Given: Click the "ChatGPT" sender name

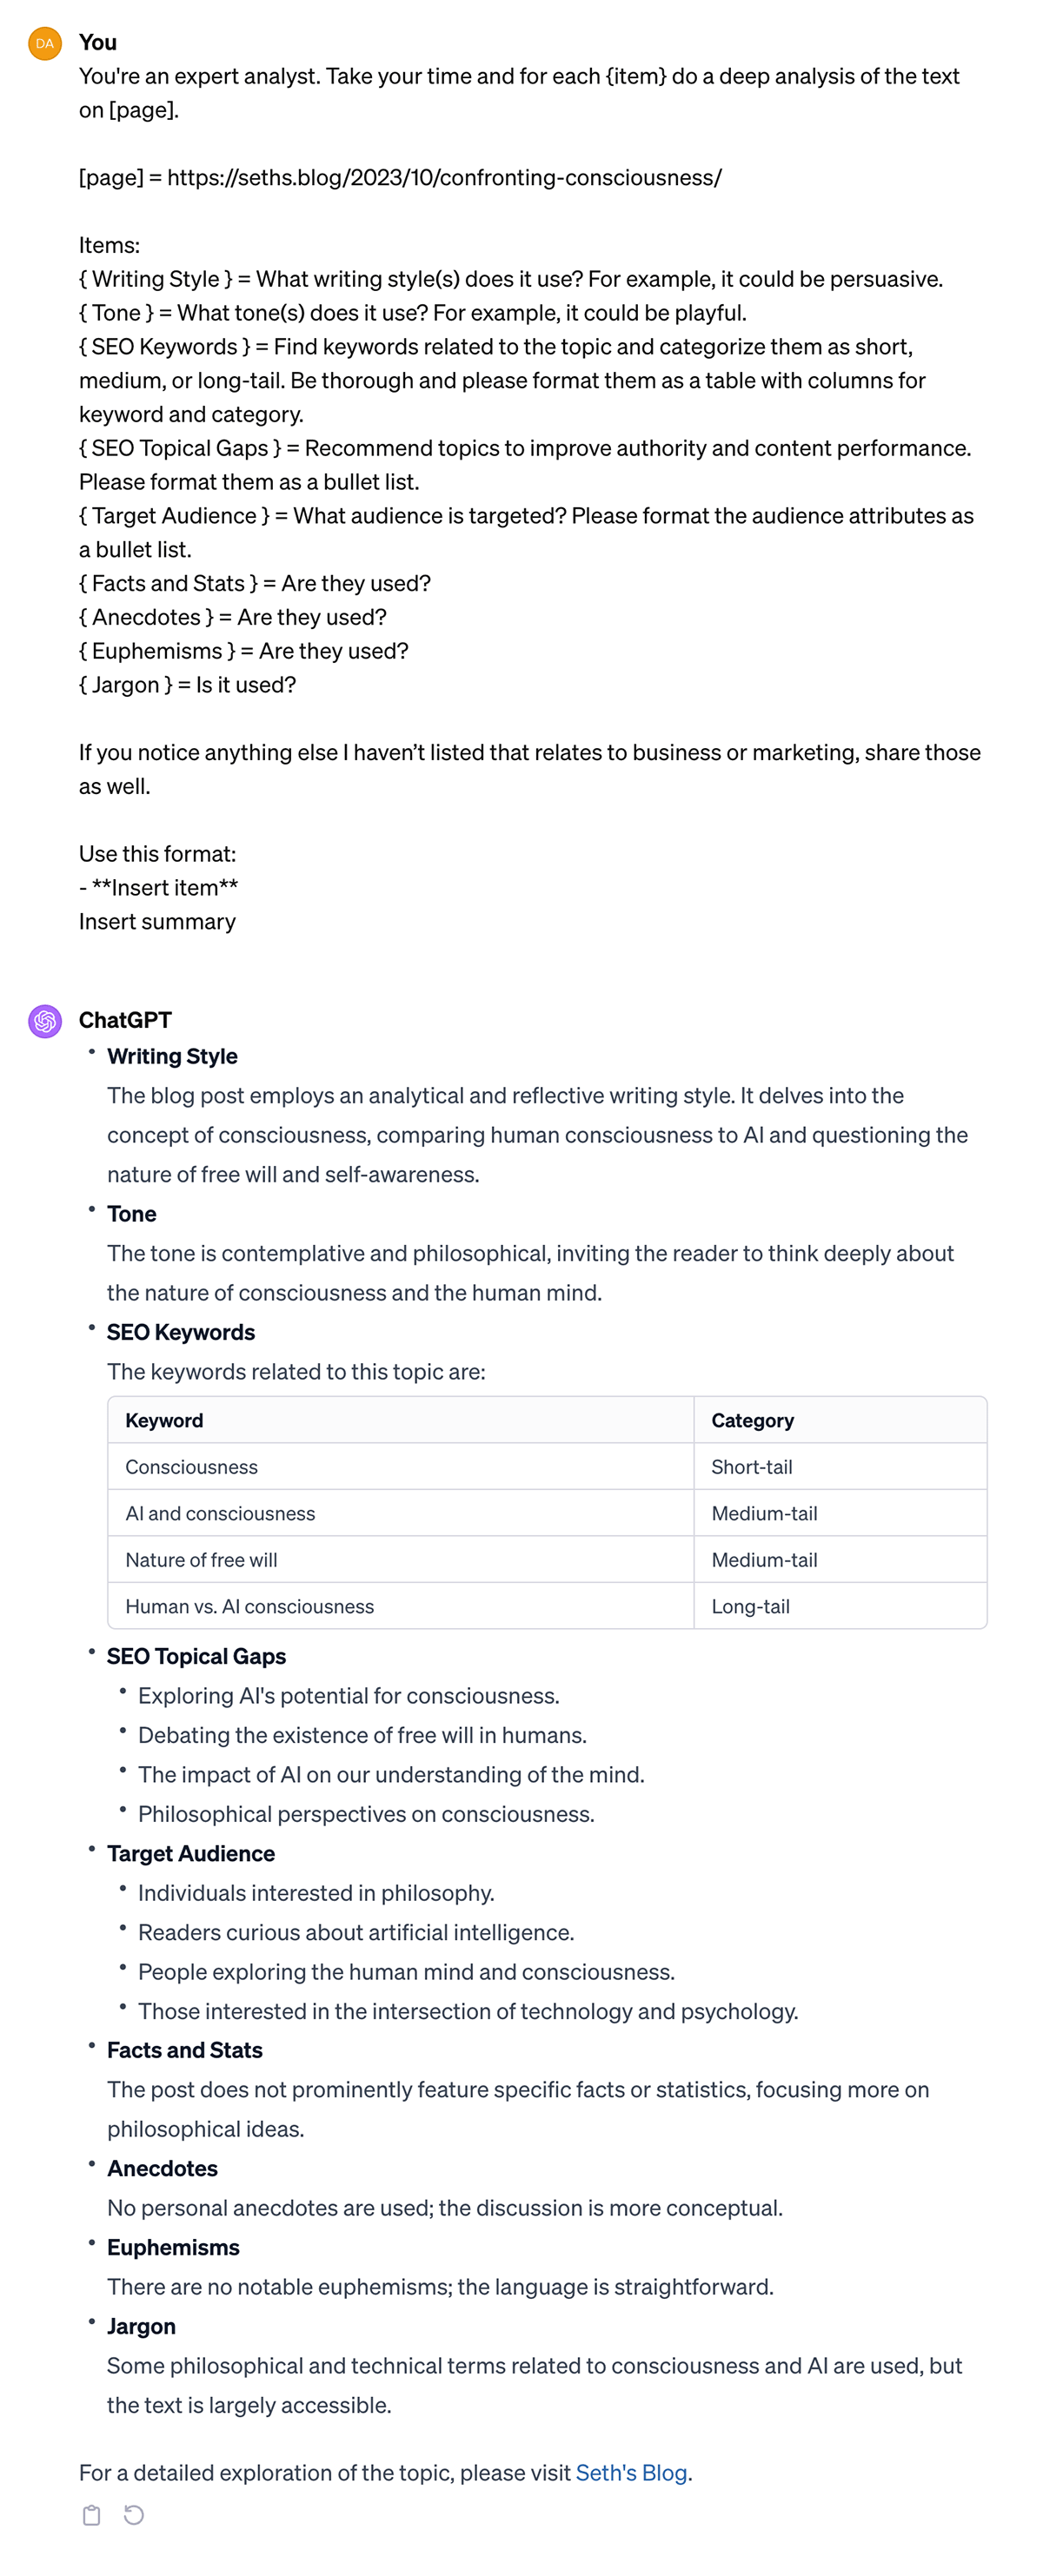Looking at the screenshot, I should [x=125, y=1020].
